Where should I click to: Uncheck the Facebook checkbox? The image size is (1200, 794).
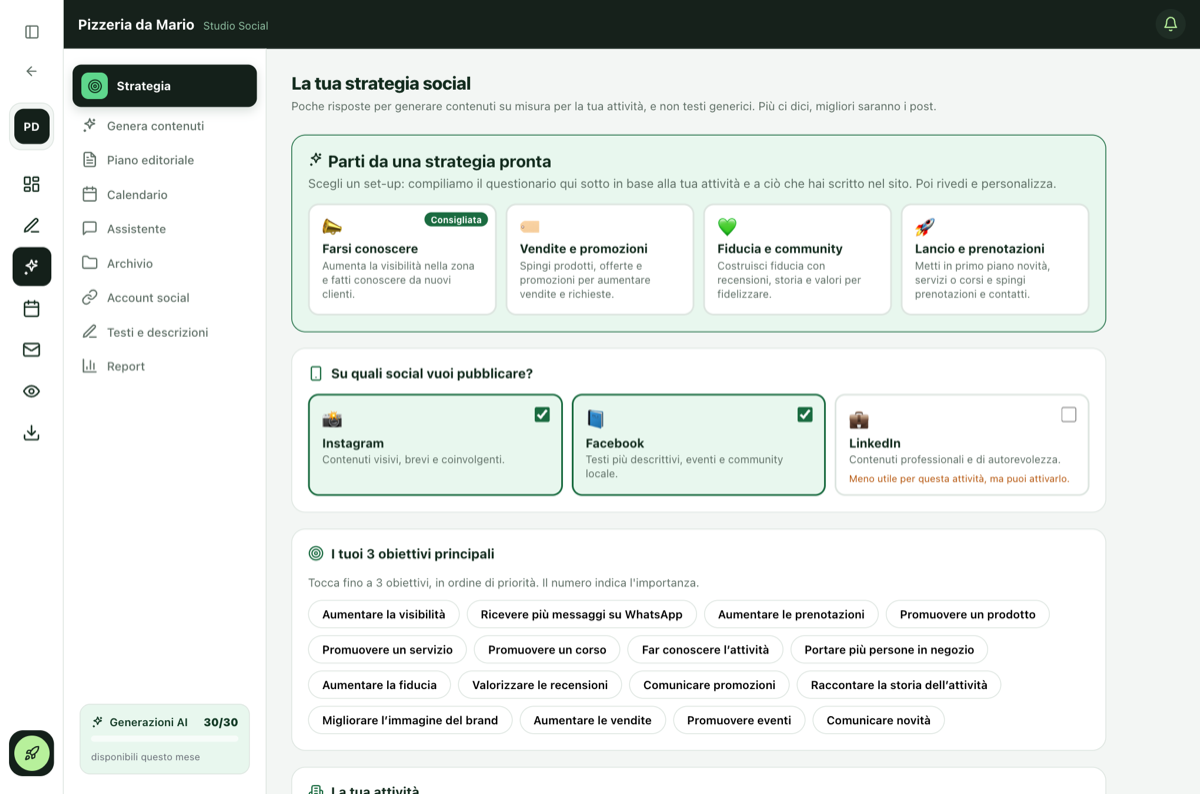(x=805, y=414)
